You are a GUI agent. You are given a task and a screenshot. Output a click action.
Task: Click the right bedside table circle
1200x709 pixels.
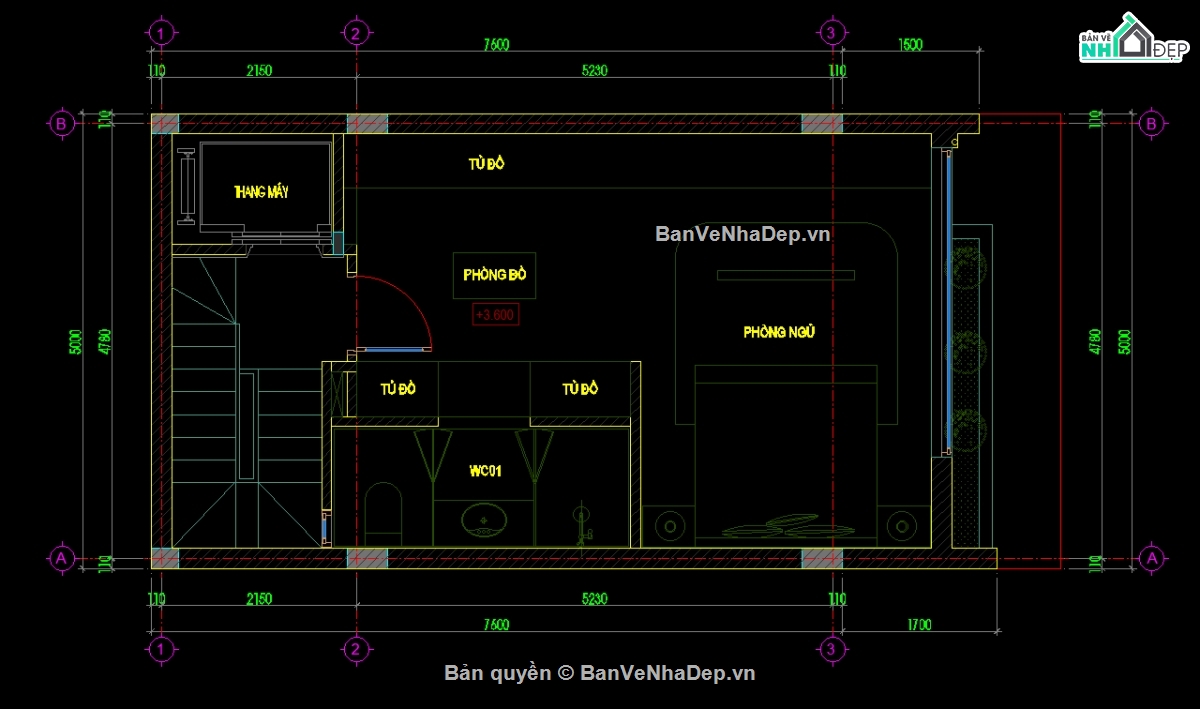[903, 526]
